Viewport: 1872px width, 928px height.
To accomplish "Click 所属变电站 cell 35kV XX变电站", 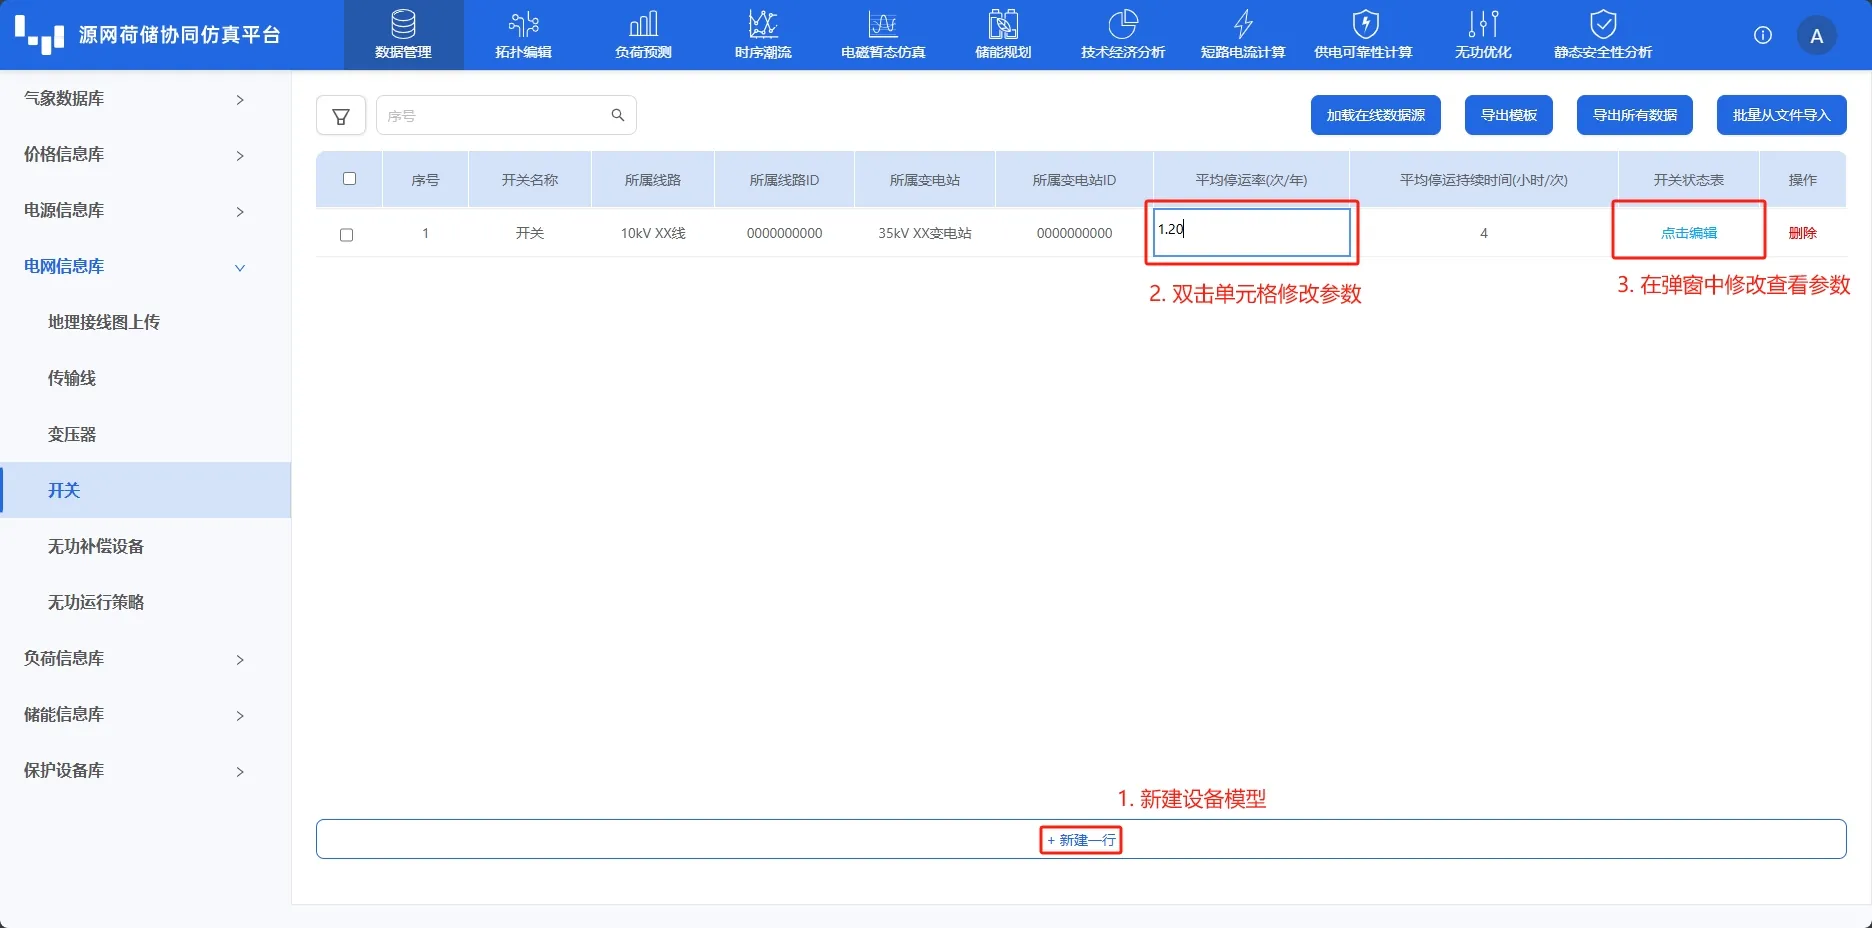I will click(x=925, y=233).
